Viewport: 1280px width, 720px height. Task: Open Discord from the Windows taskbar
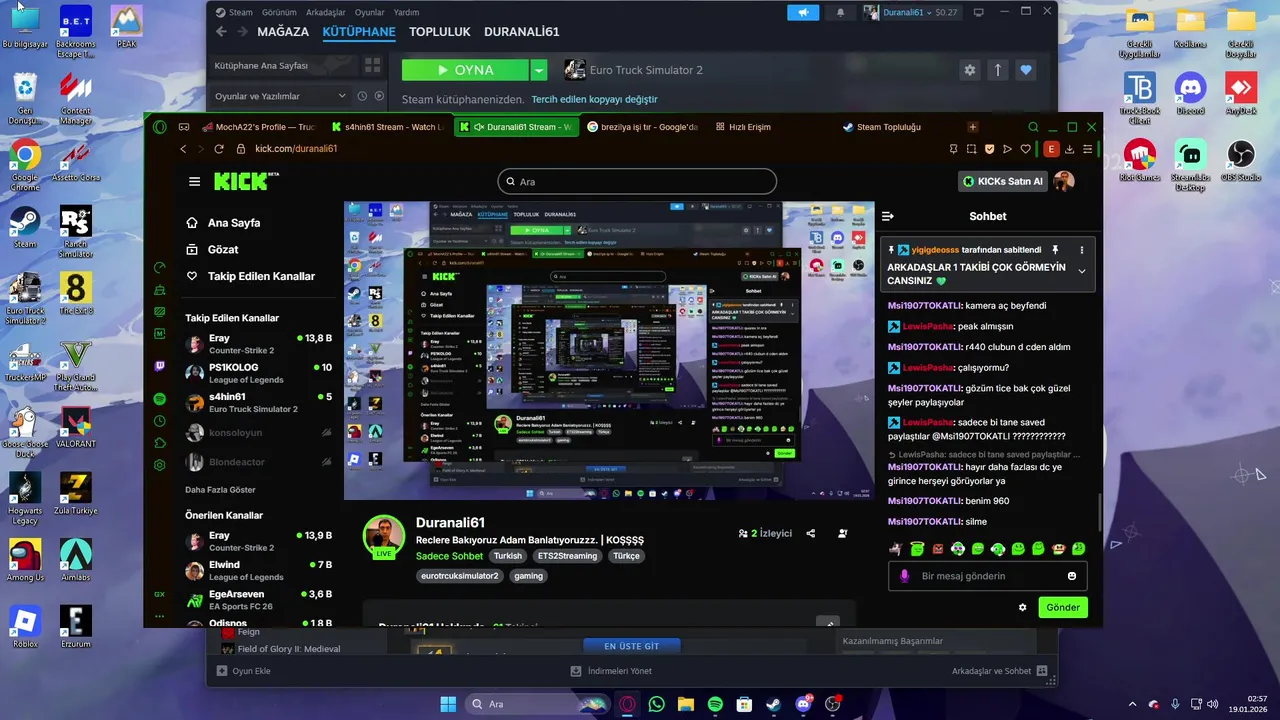803,704
